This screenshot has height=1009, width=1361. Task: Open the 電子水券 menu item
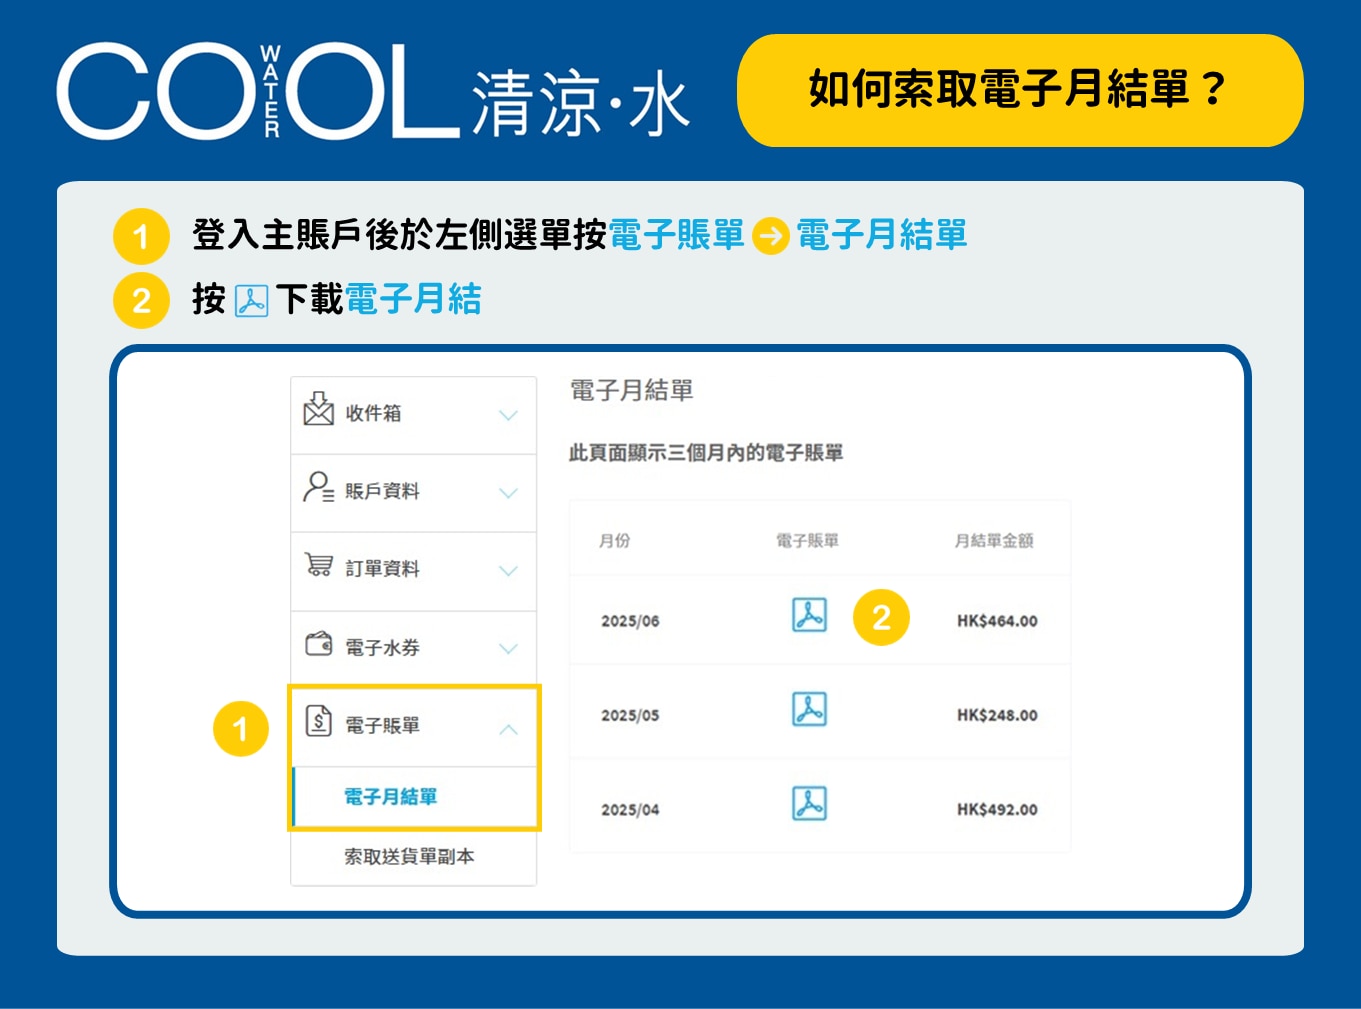click(x=413, y=649)
